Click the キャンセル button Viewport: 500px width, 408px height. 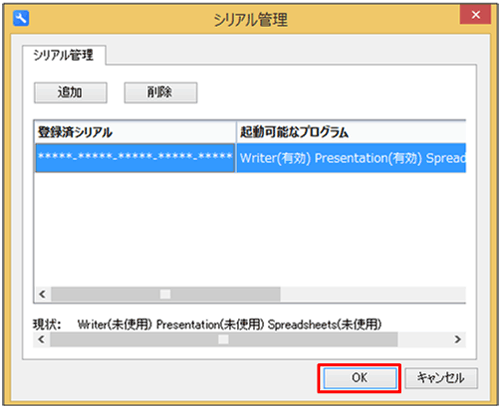(x=441, y=378)
